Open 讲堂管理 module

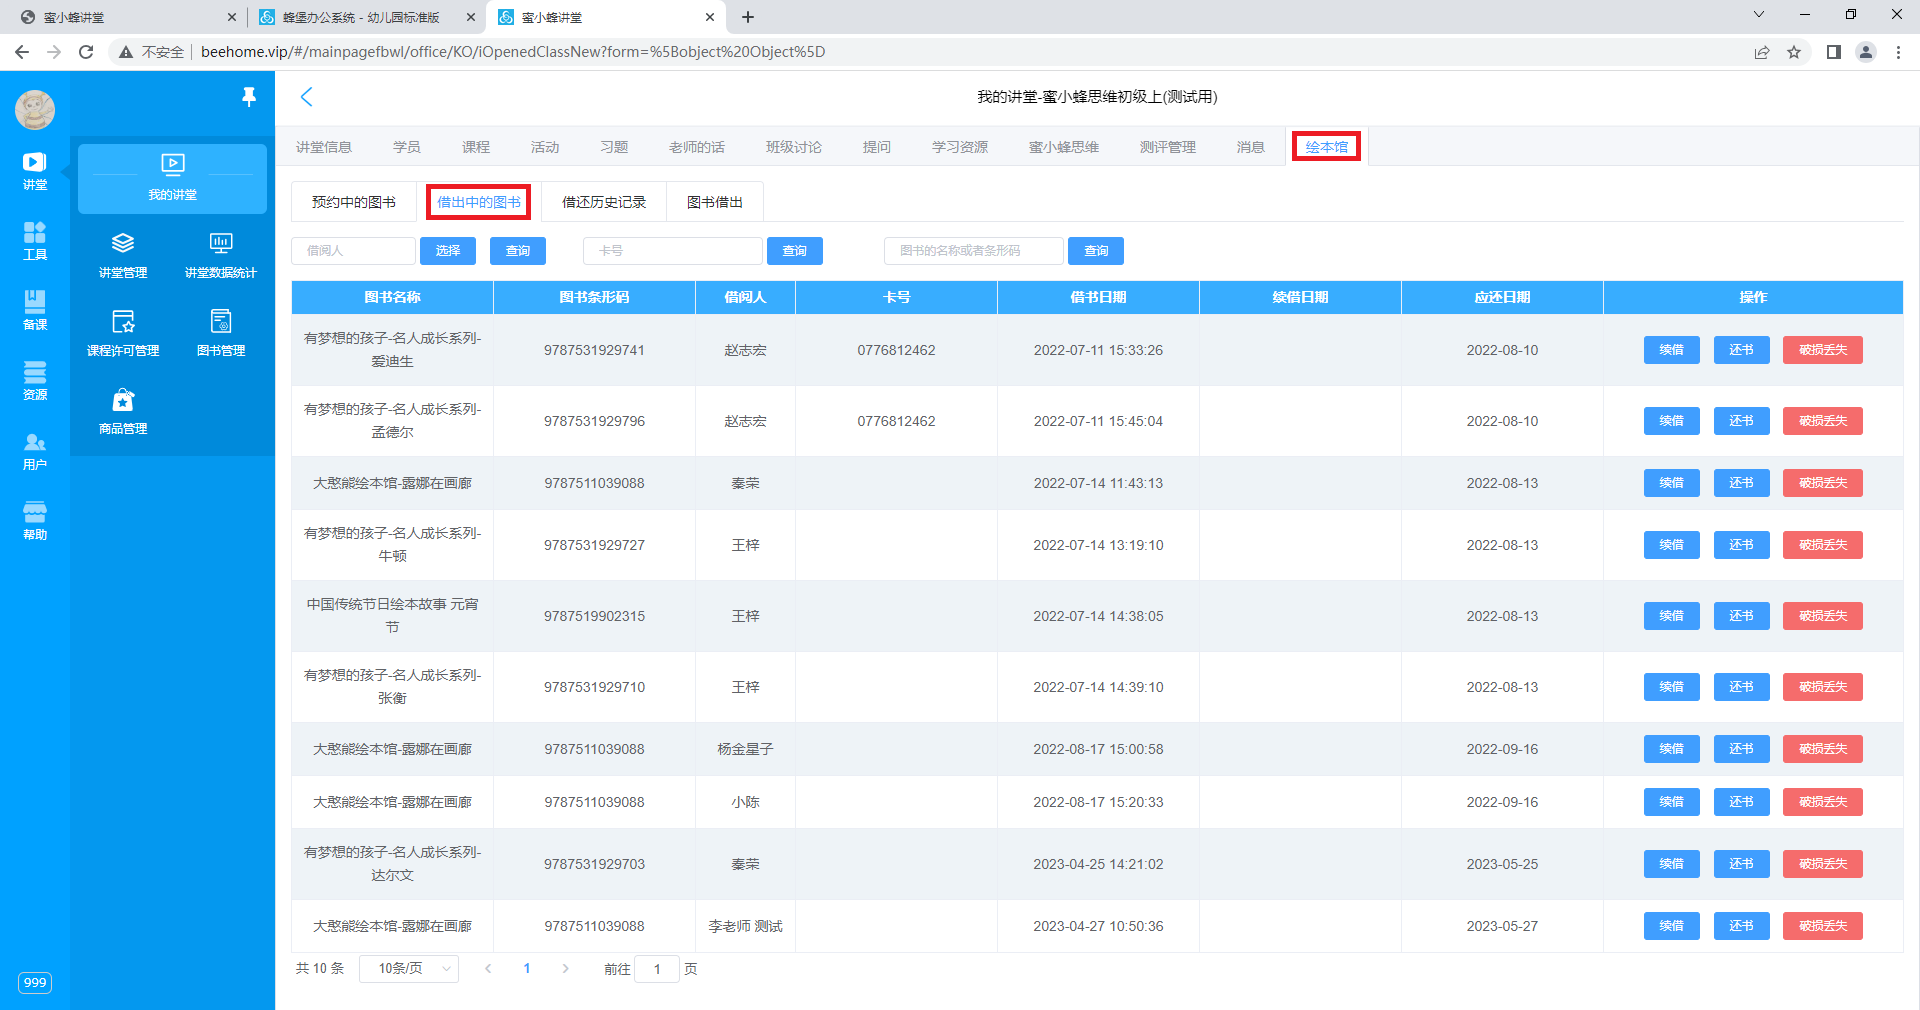tap(123, 255)
